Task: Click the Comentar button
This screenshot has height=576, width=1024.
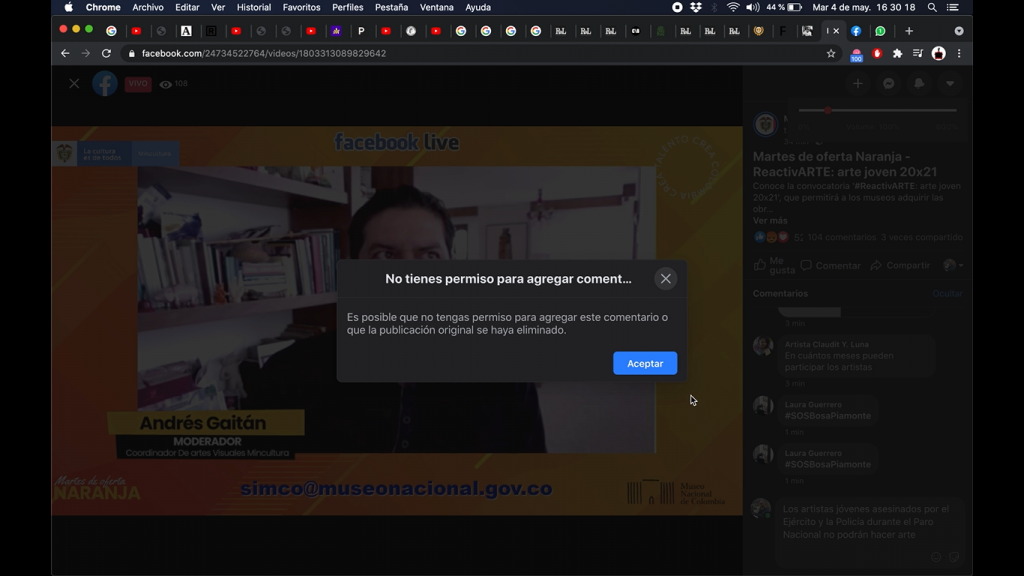Action: [830, 266]
